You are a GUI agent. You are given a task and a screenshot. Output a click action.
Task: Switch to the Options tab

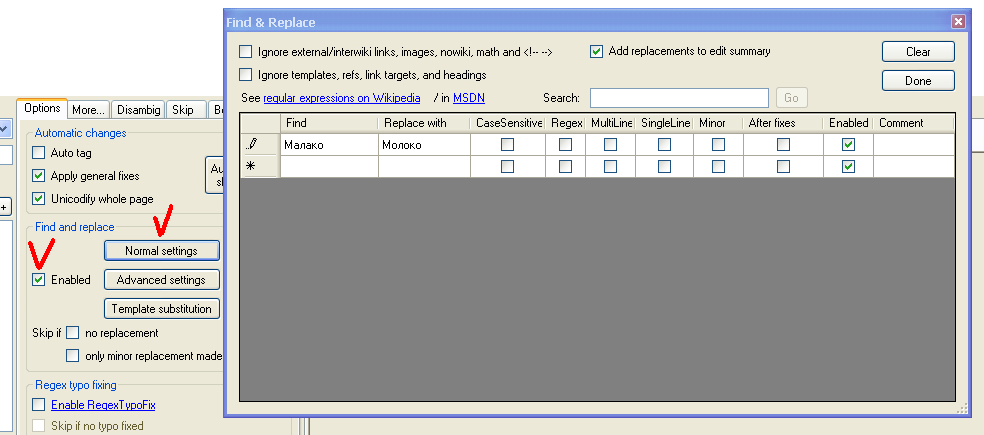(42, 108)
